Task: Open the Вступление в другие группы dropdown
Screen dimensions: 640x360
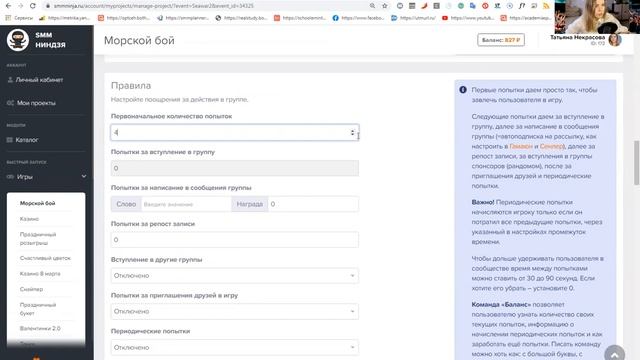Action: coord(235,276)
